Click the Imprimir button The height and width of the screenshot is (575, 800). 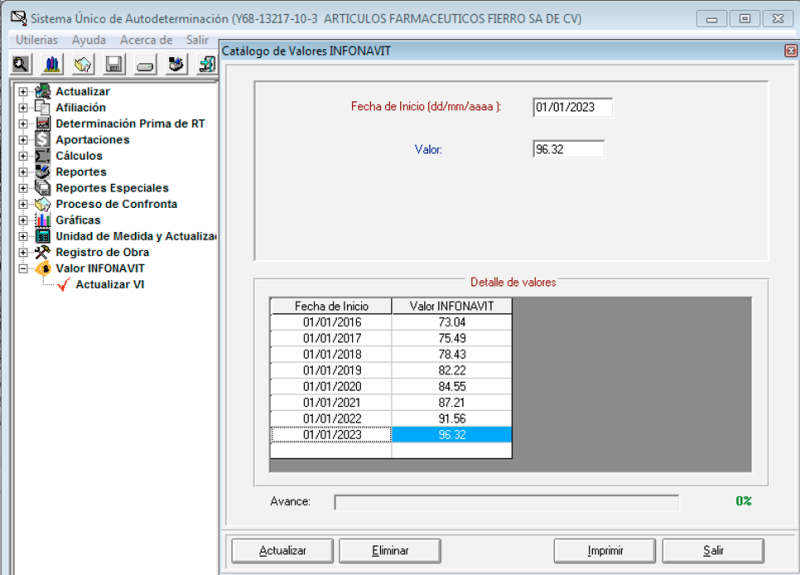[605, 551]
